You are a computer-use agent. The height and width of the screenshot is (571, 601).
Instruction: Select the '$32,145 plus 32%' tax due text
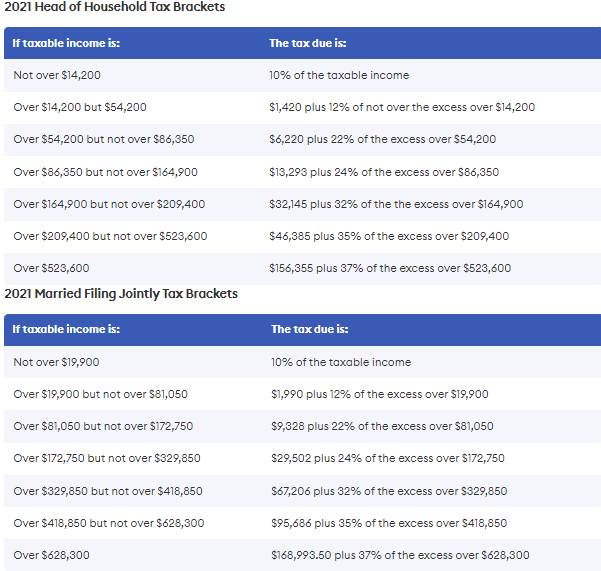click(x=396, y=204)
